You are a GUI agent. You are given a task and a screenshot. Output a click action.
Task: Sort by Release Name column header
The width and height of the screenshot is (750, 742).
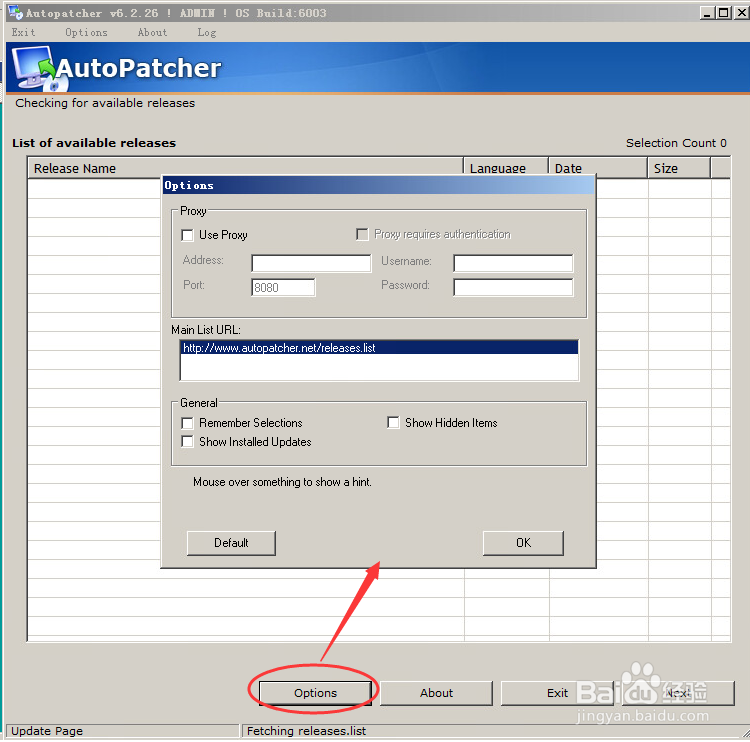click(x=245, y=168)
